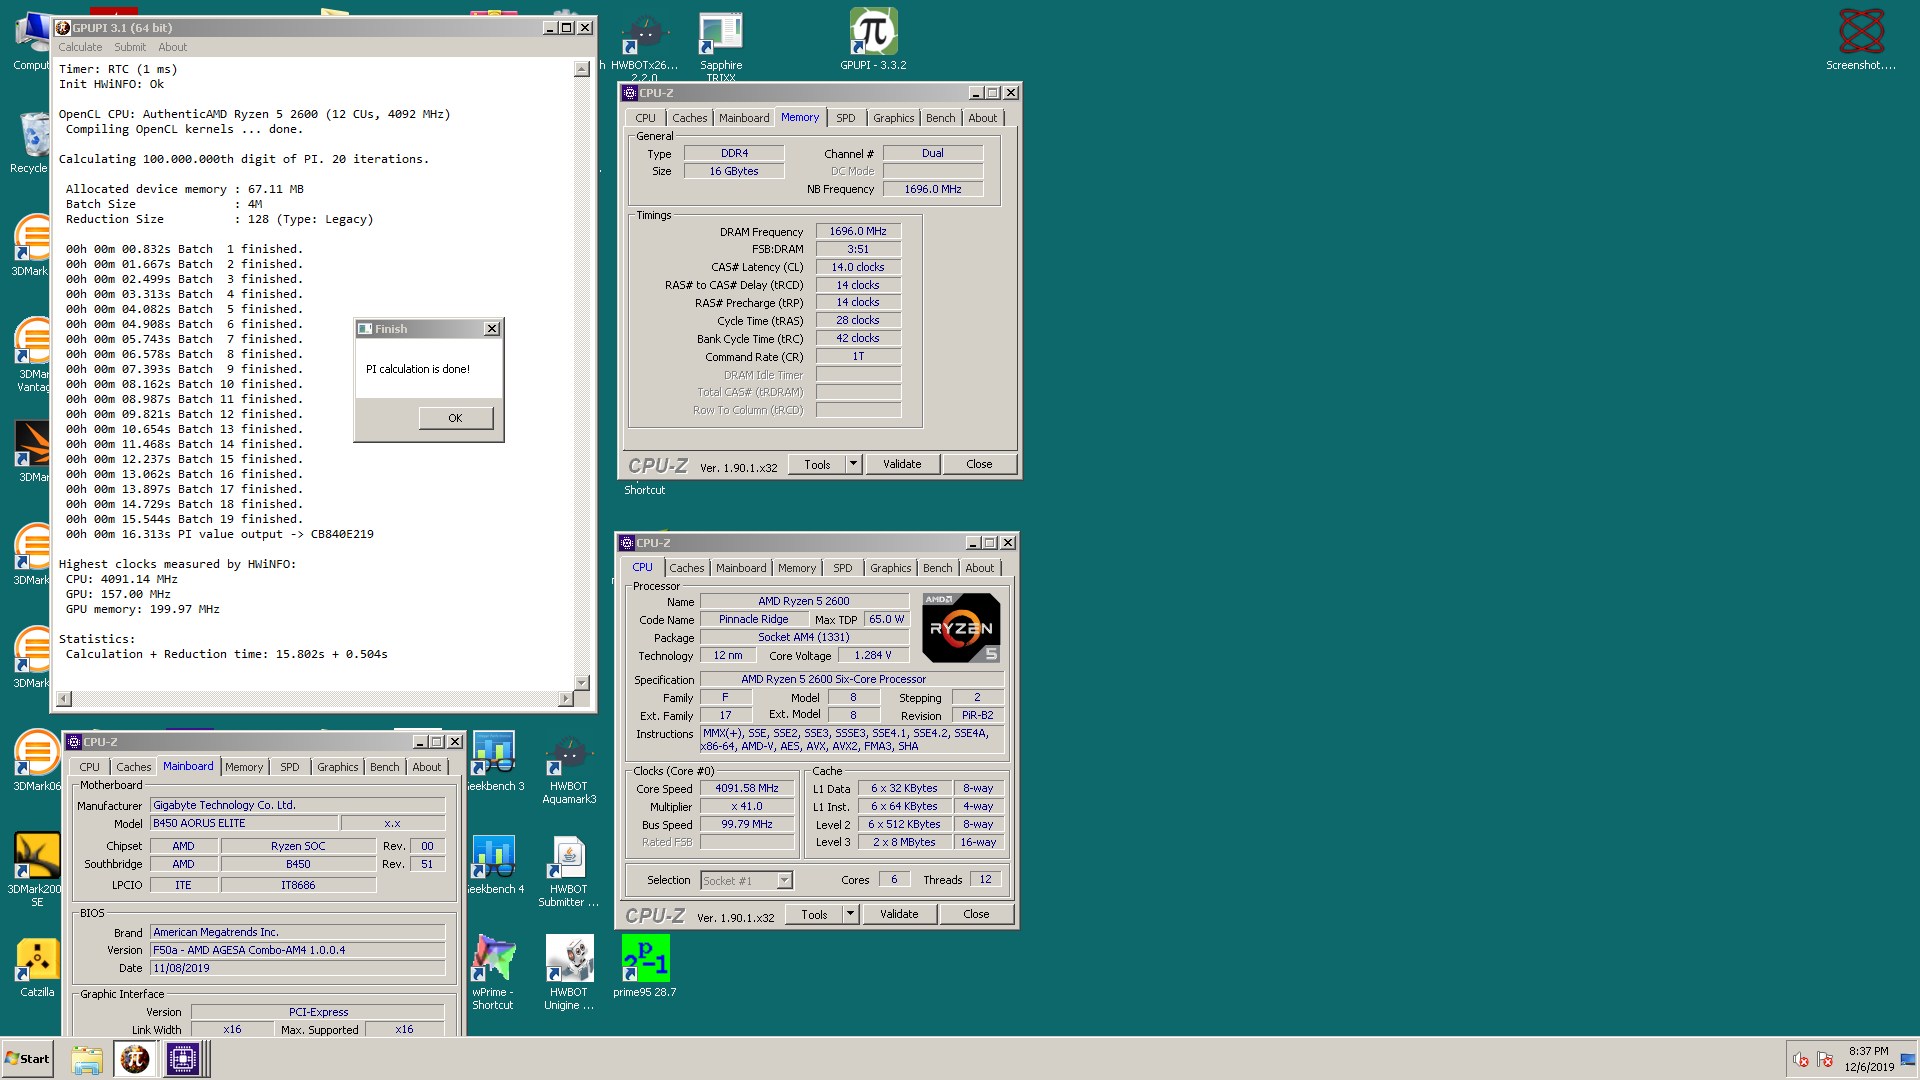Open the Calculate menu in GPUPI
Viewport: 1920px width, 1080px height.
(x=80, y=47)
